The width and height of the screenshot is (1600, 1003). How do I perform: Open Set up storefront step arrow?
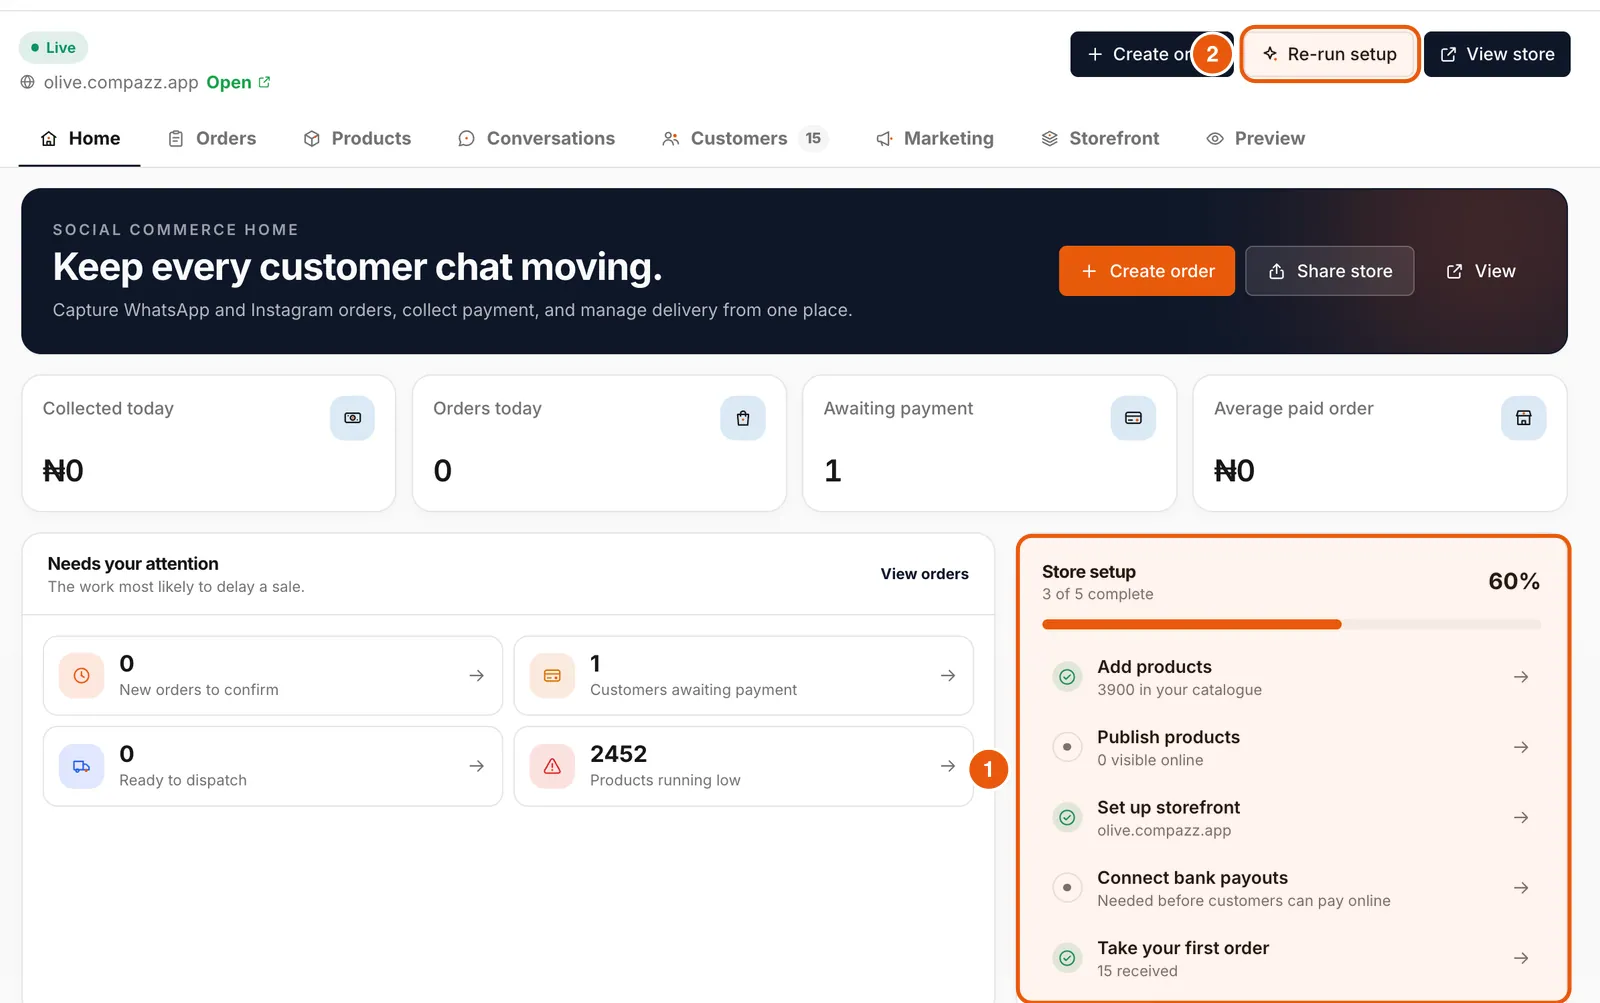[x=1521, y=818]
